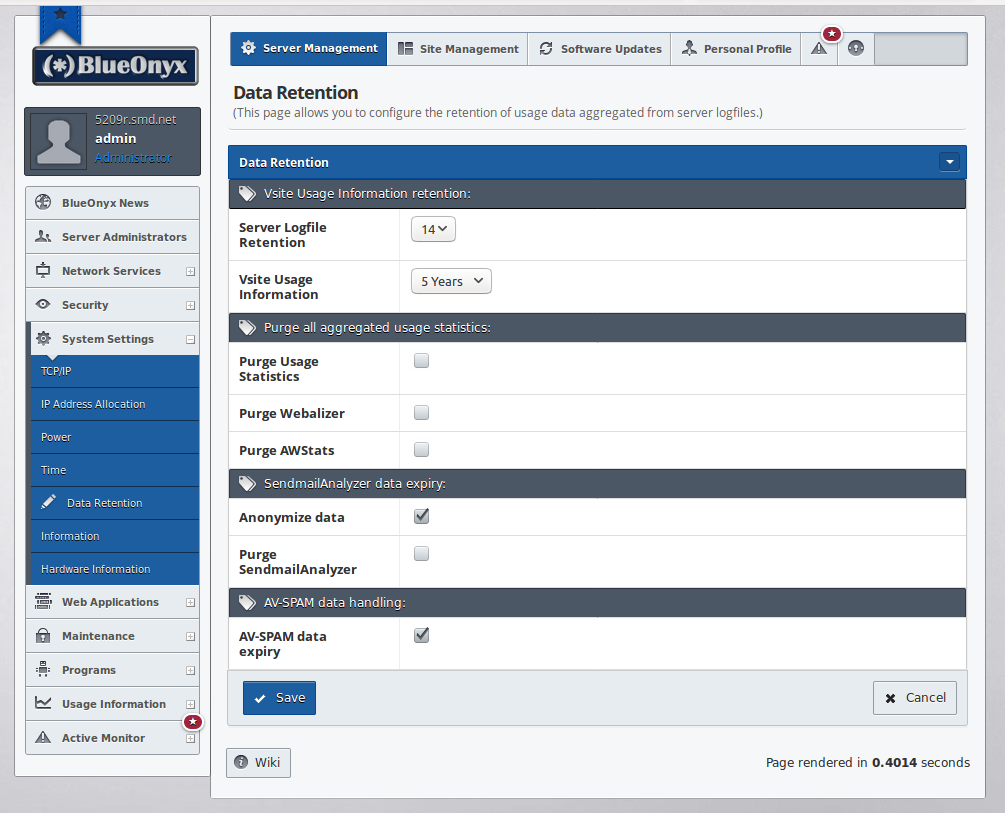Check the Purge Webalizer box
This screenshot has width=1005, height=813.
click(421, 412)
